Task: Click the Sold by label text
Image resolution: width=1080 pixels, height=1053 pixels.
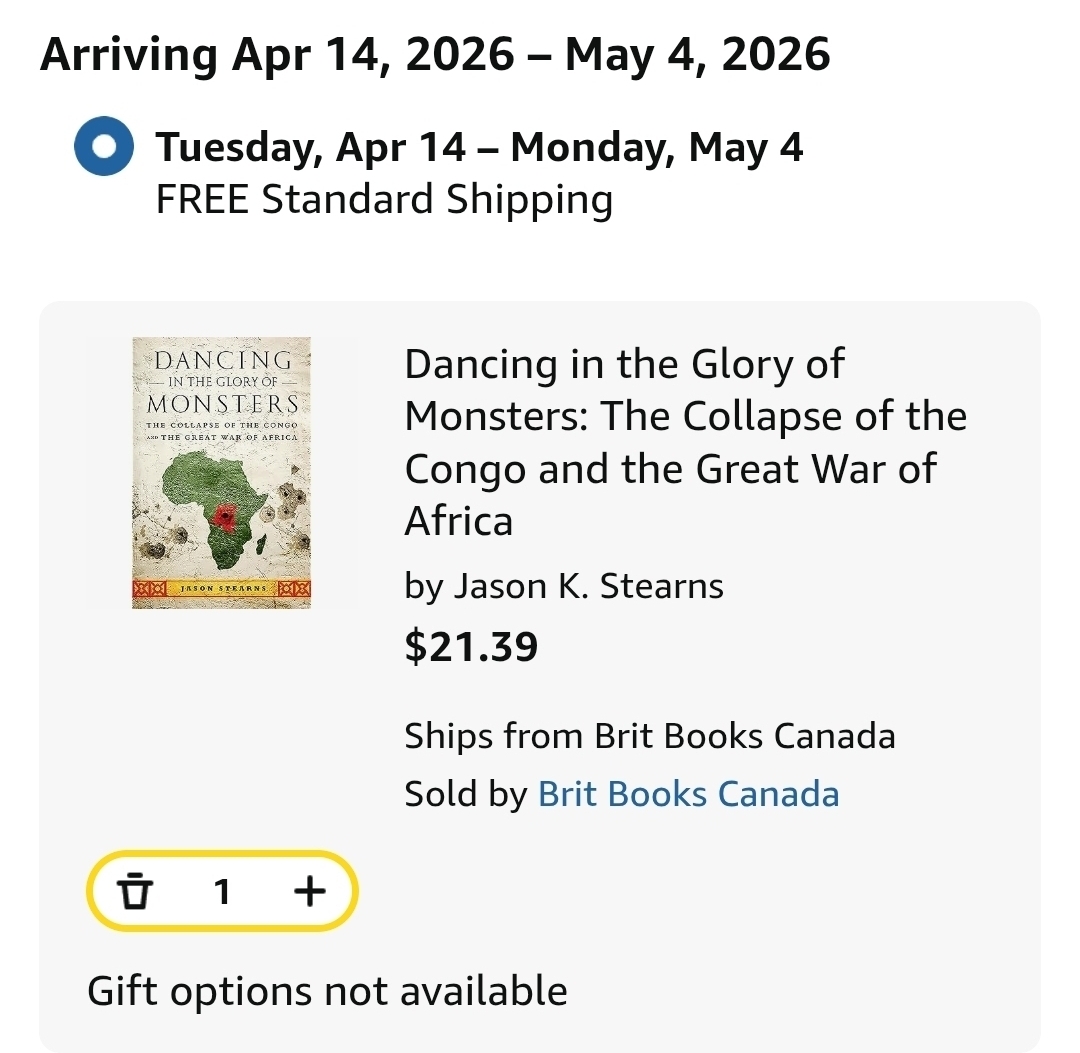Action: [x=465, y=794]
